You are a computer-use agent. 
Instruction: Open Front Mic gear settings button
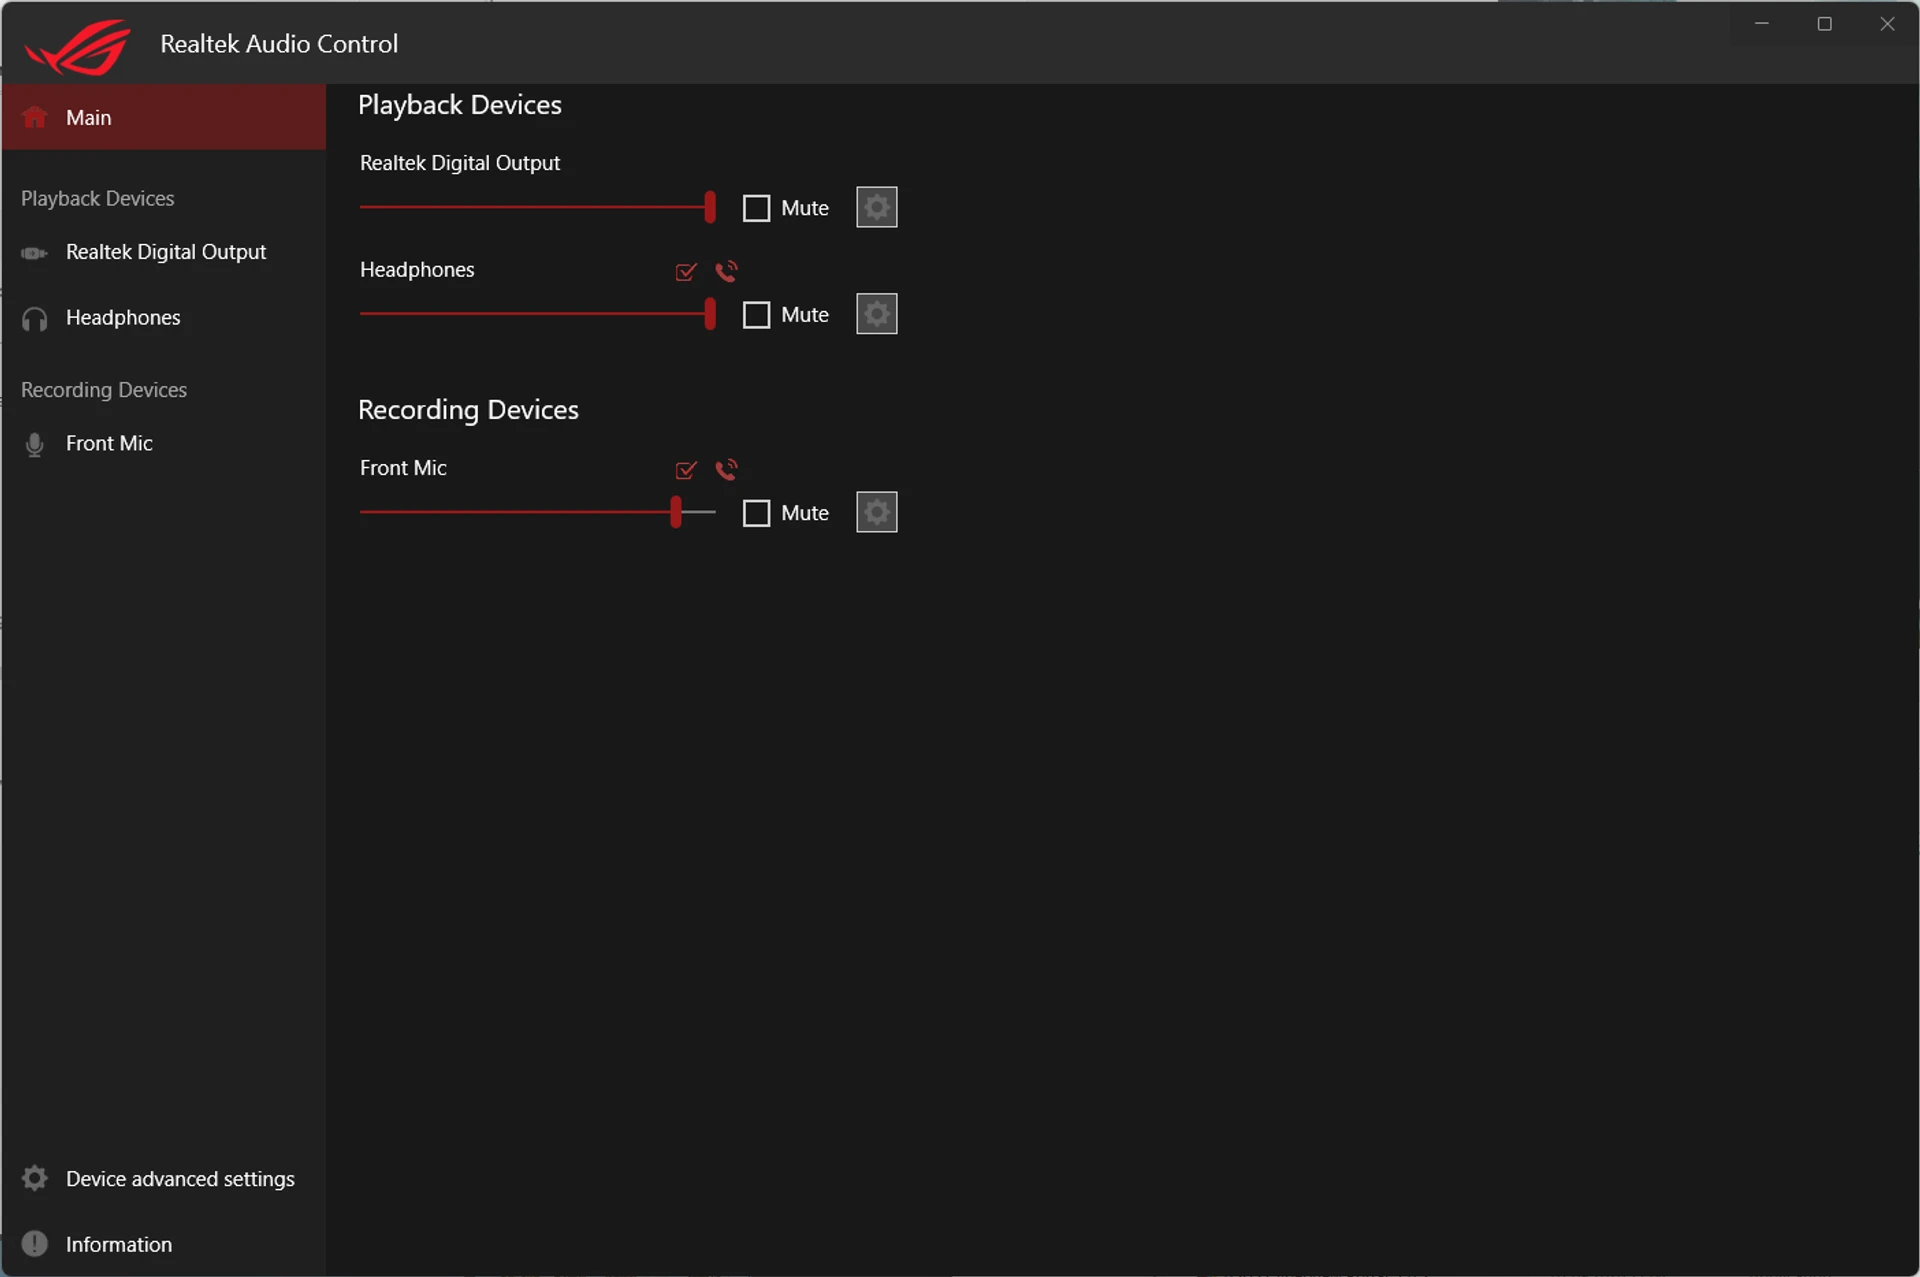[x=876, y=512]
